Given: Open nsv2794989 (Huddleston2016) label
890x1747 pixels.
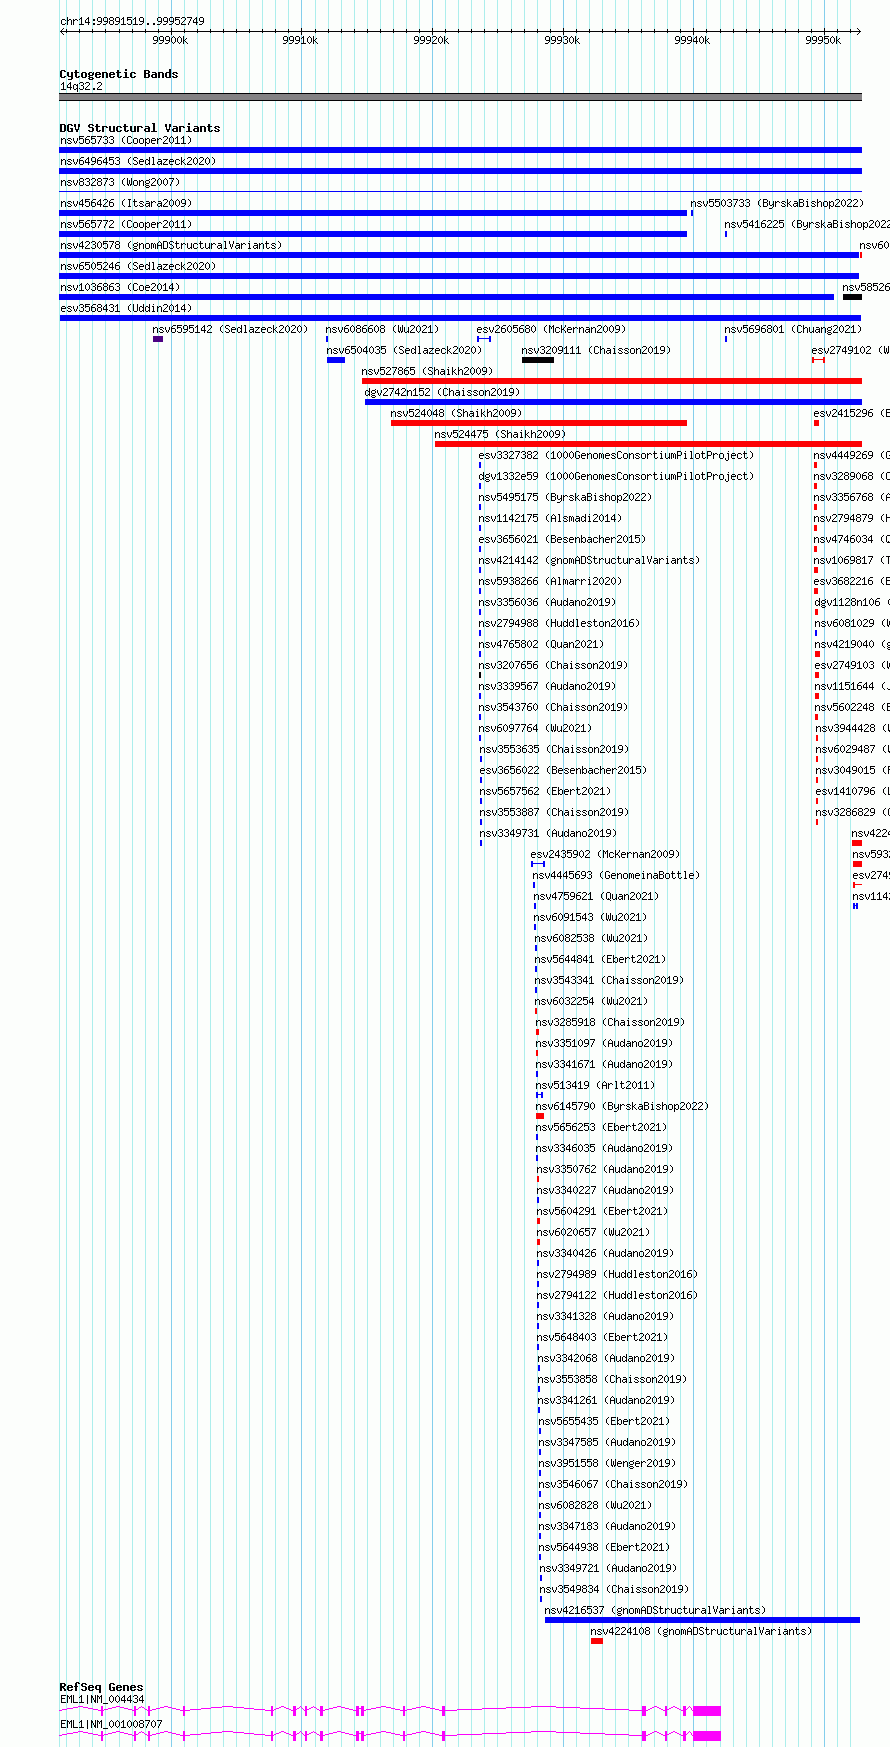Looking at the screenshot, I should point(617,1275).
